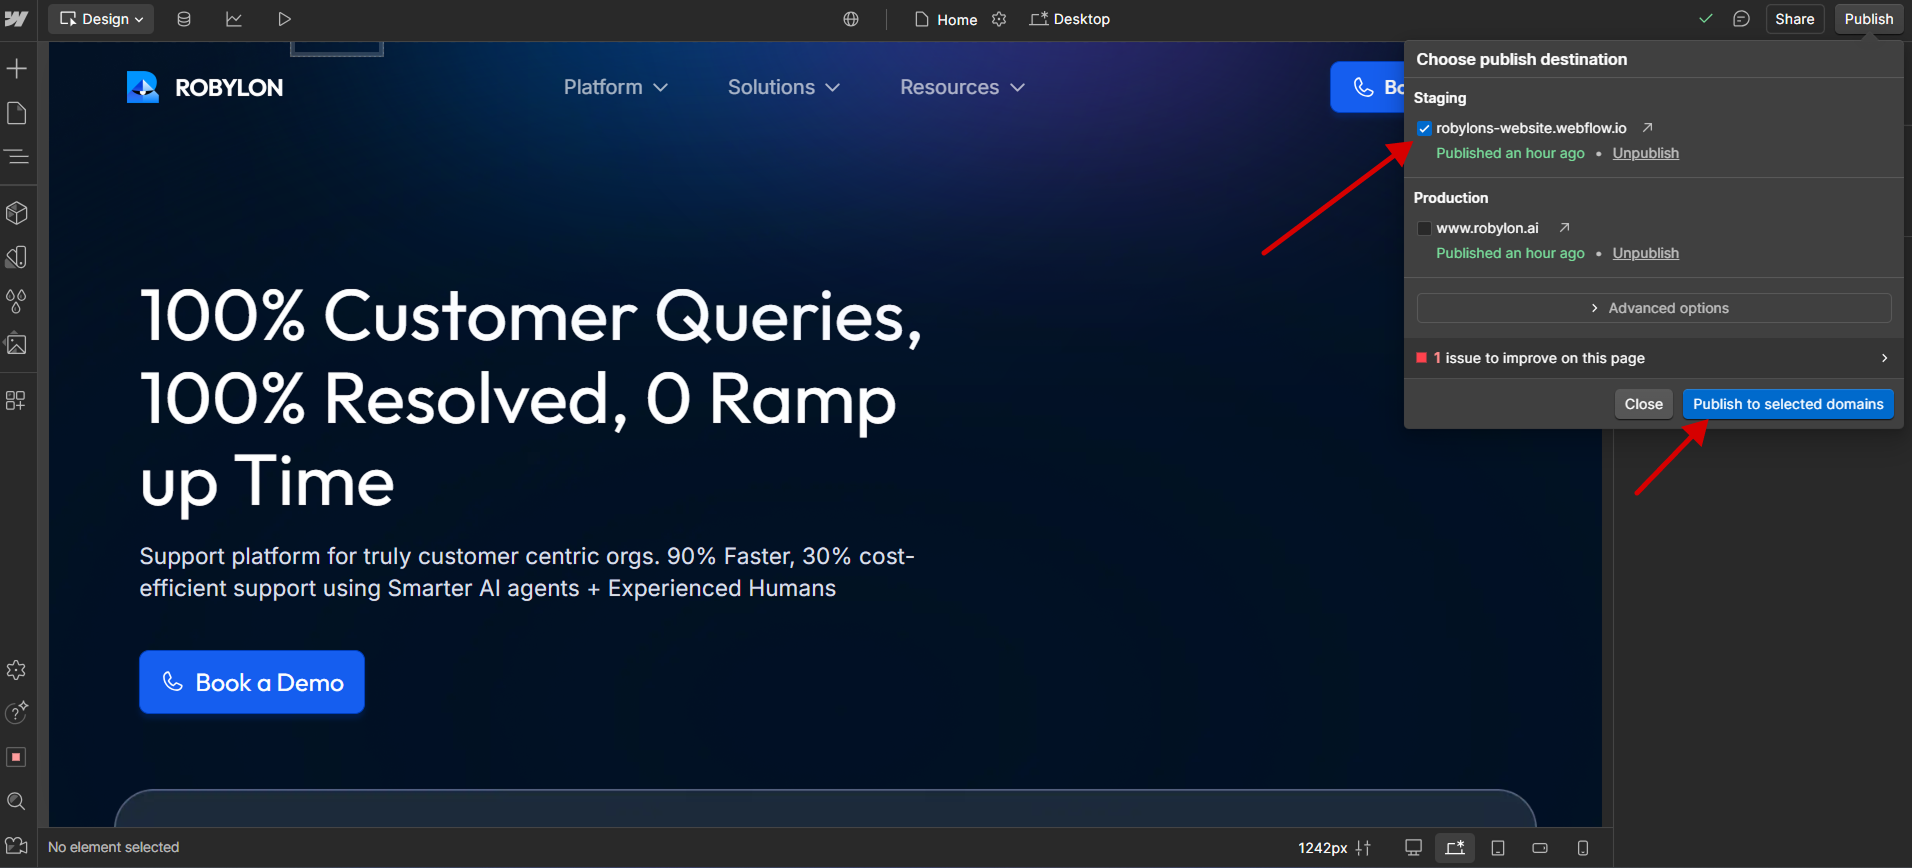
Task: Open the Variables panel
Action: click(17, 257)
